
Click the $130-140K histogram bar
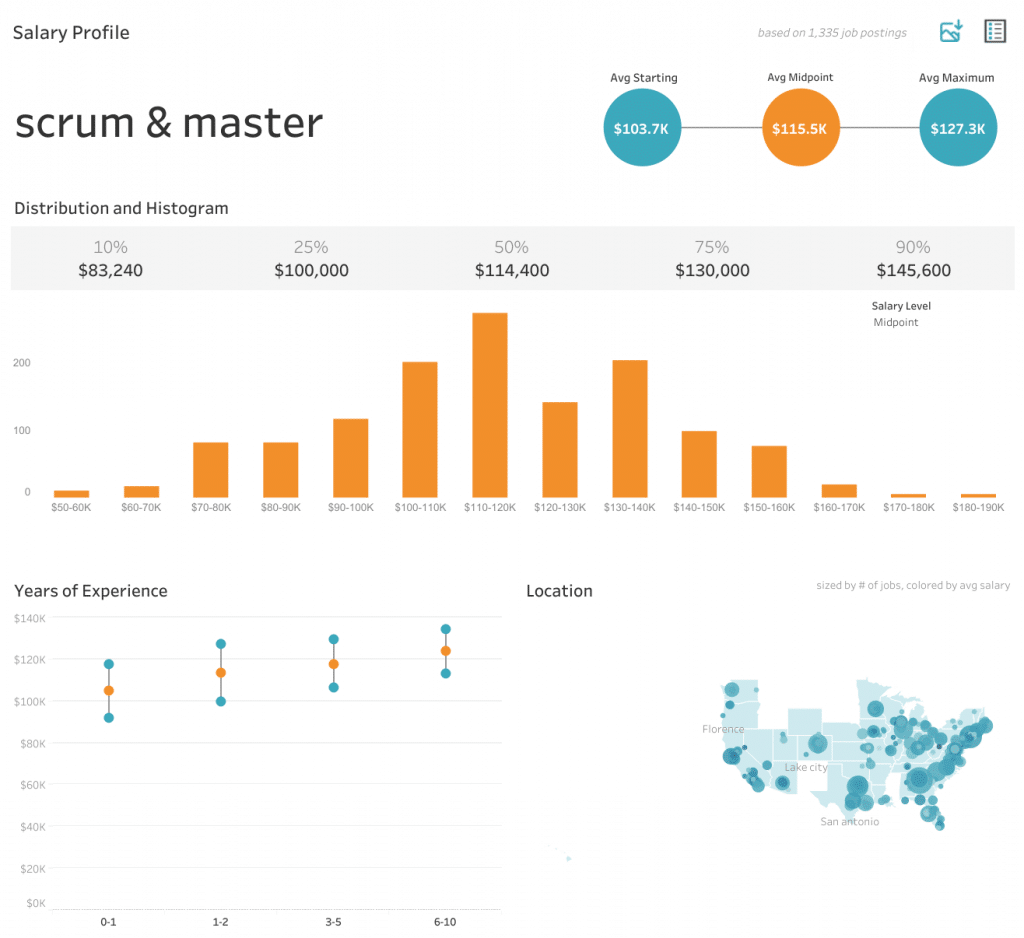pos(630,429)
